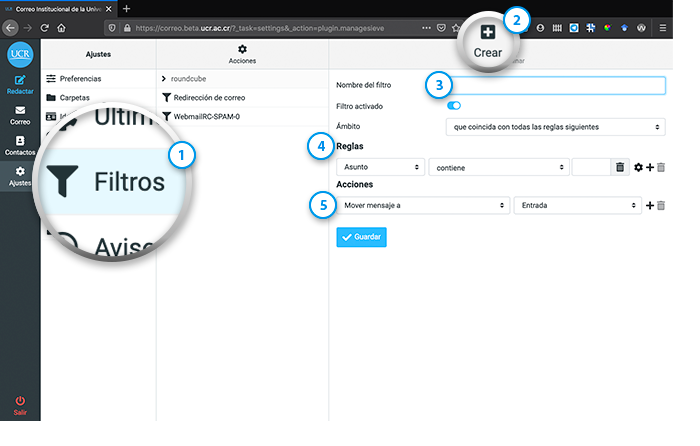This screenshot has width=700, height=446.
Task: Expand the 'contiene' operator dropdown
Action: 499,167
